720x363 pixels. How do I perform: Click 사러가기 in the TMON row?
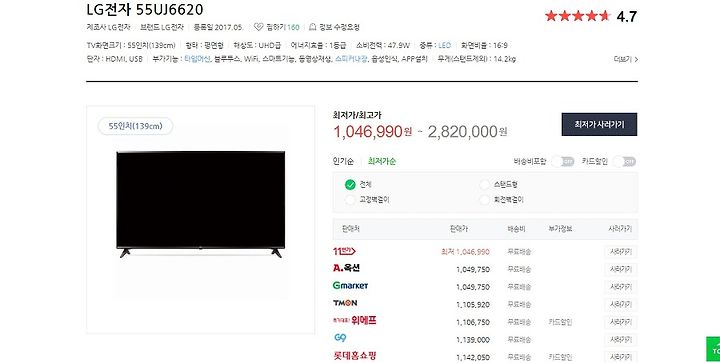620,305
